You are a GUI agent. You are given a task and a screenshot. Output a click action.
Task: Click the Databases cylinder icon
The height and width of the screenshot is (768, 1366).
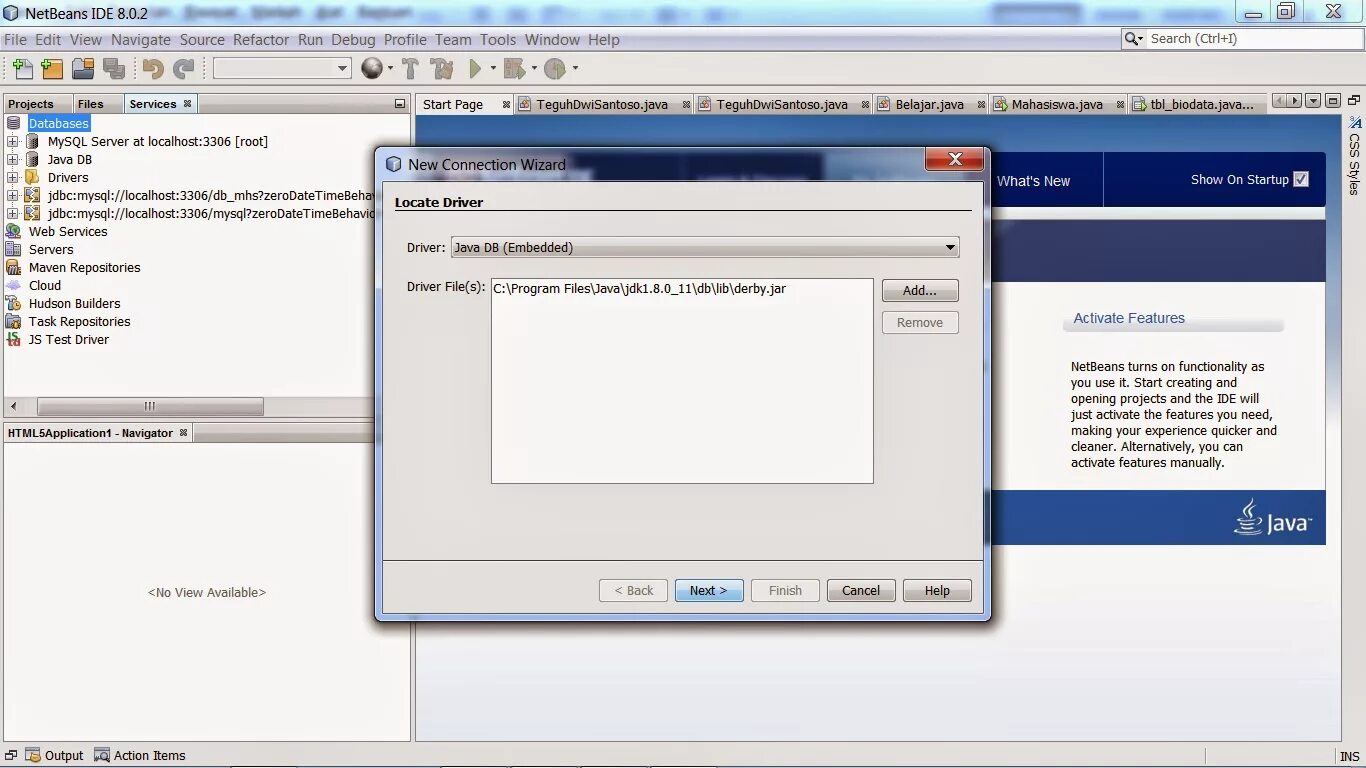click(x=13, y=123)
